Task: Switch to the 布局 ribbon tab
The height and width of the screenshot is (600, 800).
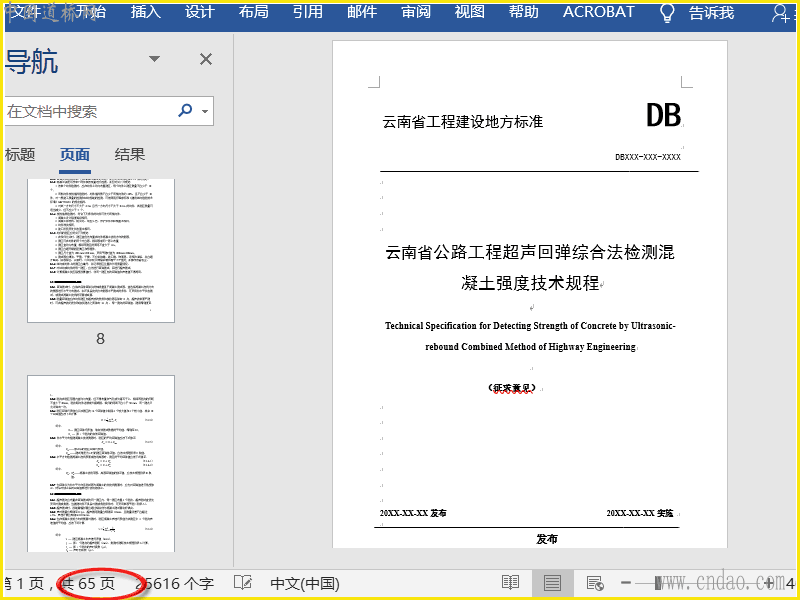Action: point(254,12)
